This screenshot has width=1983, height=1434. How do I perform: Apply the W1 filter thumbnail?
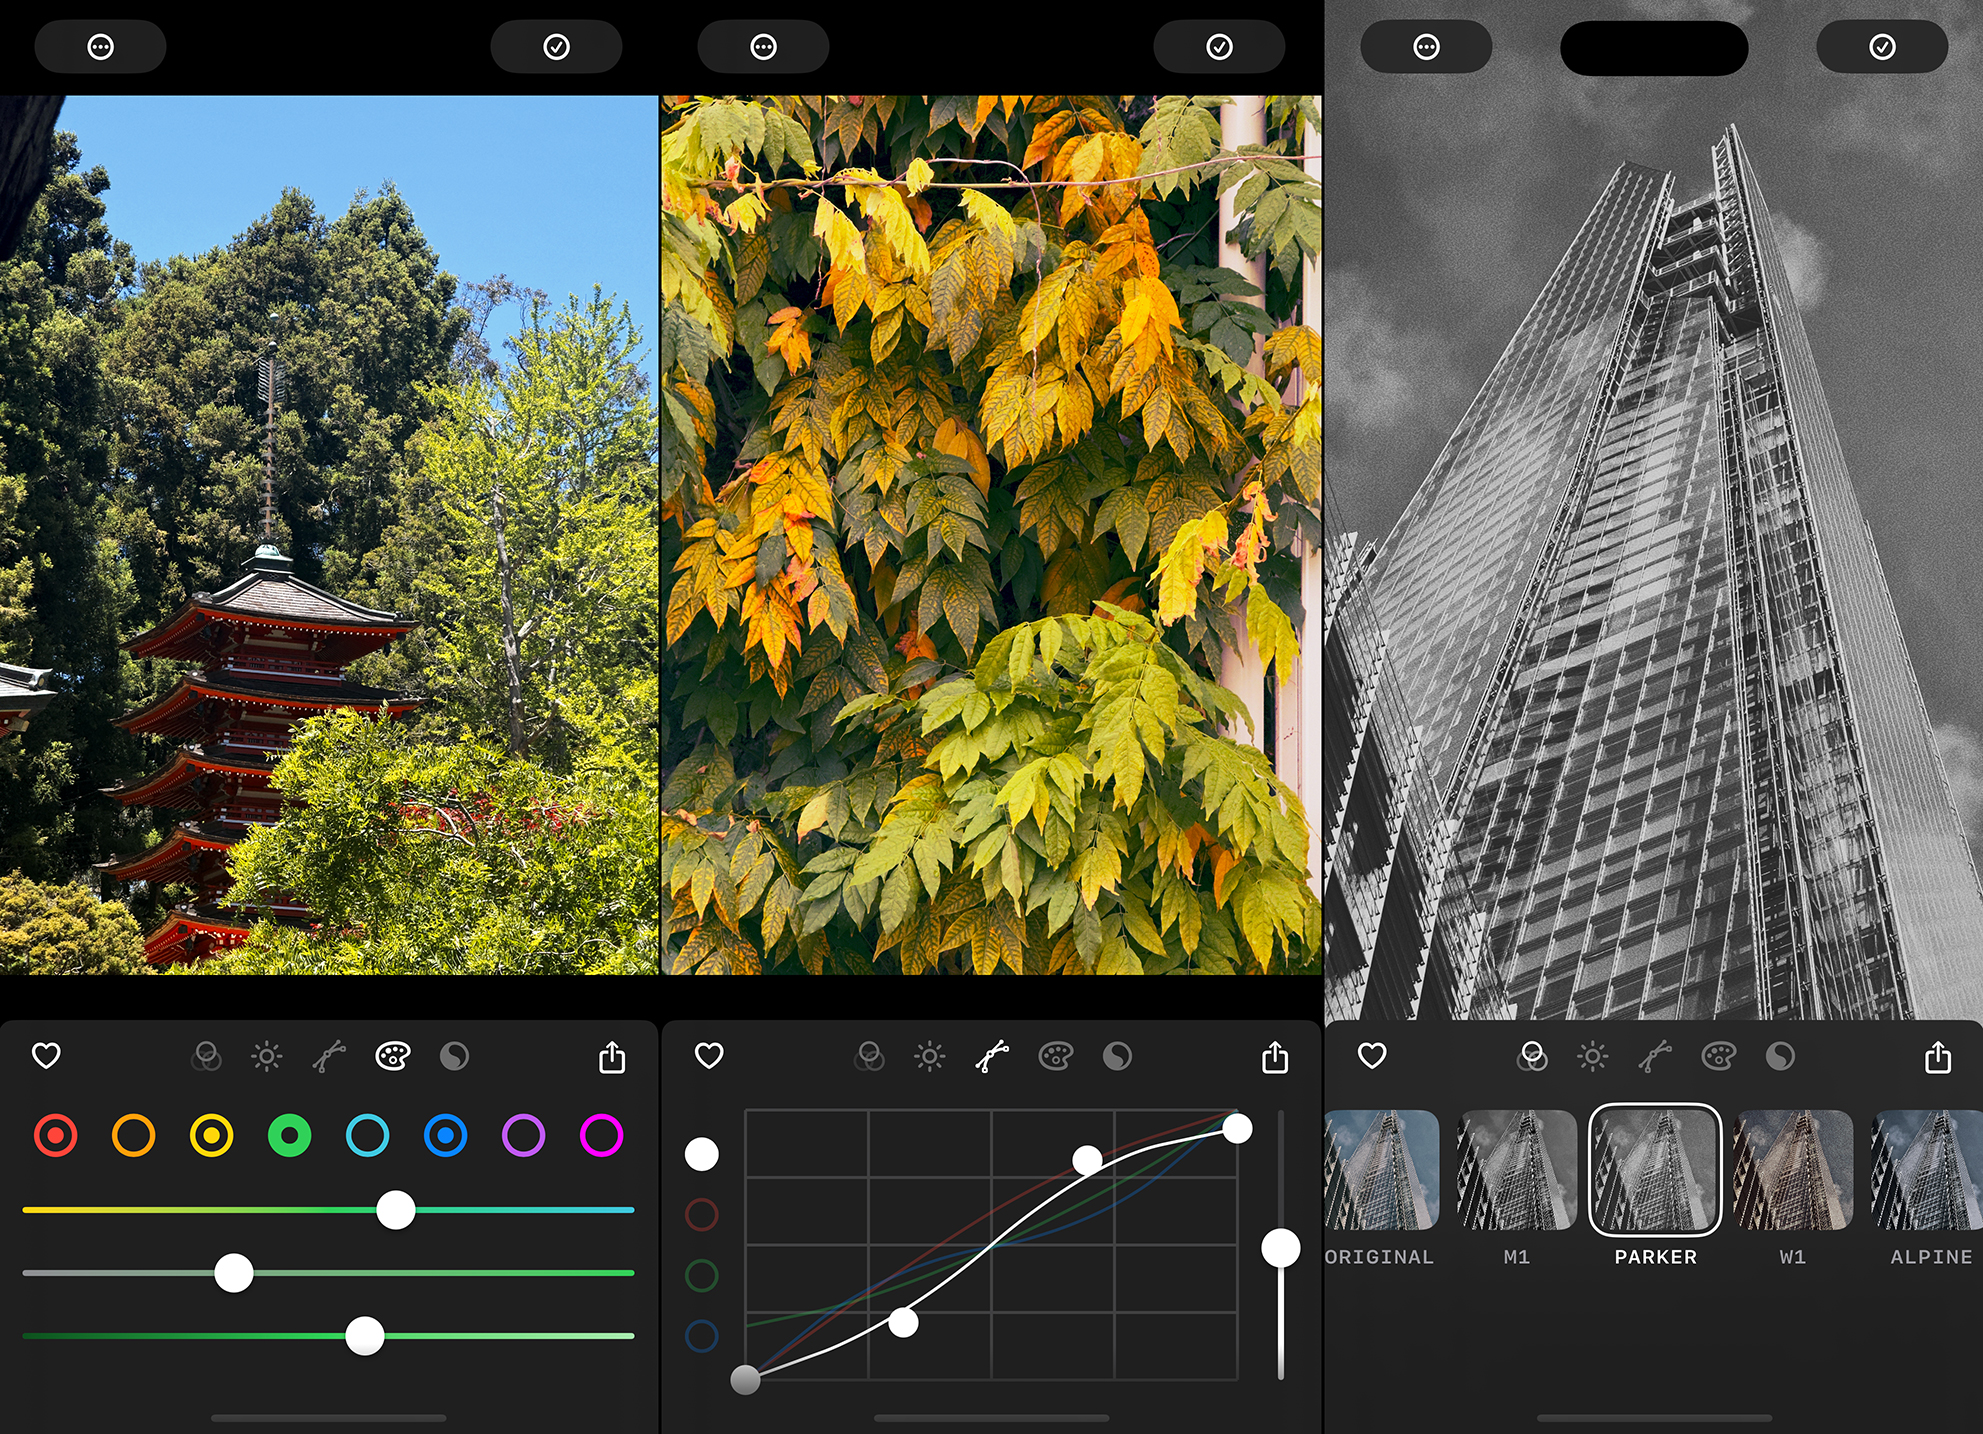pos(1793,1170)
